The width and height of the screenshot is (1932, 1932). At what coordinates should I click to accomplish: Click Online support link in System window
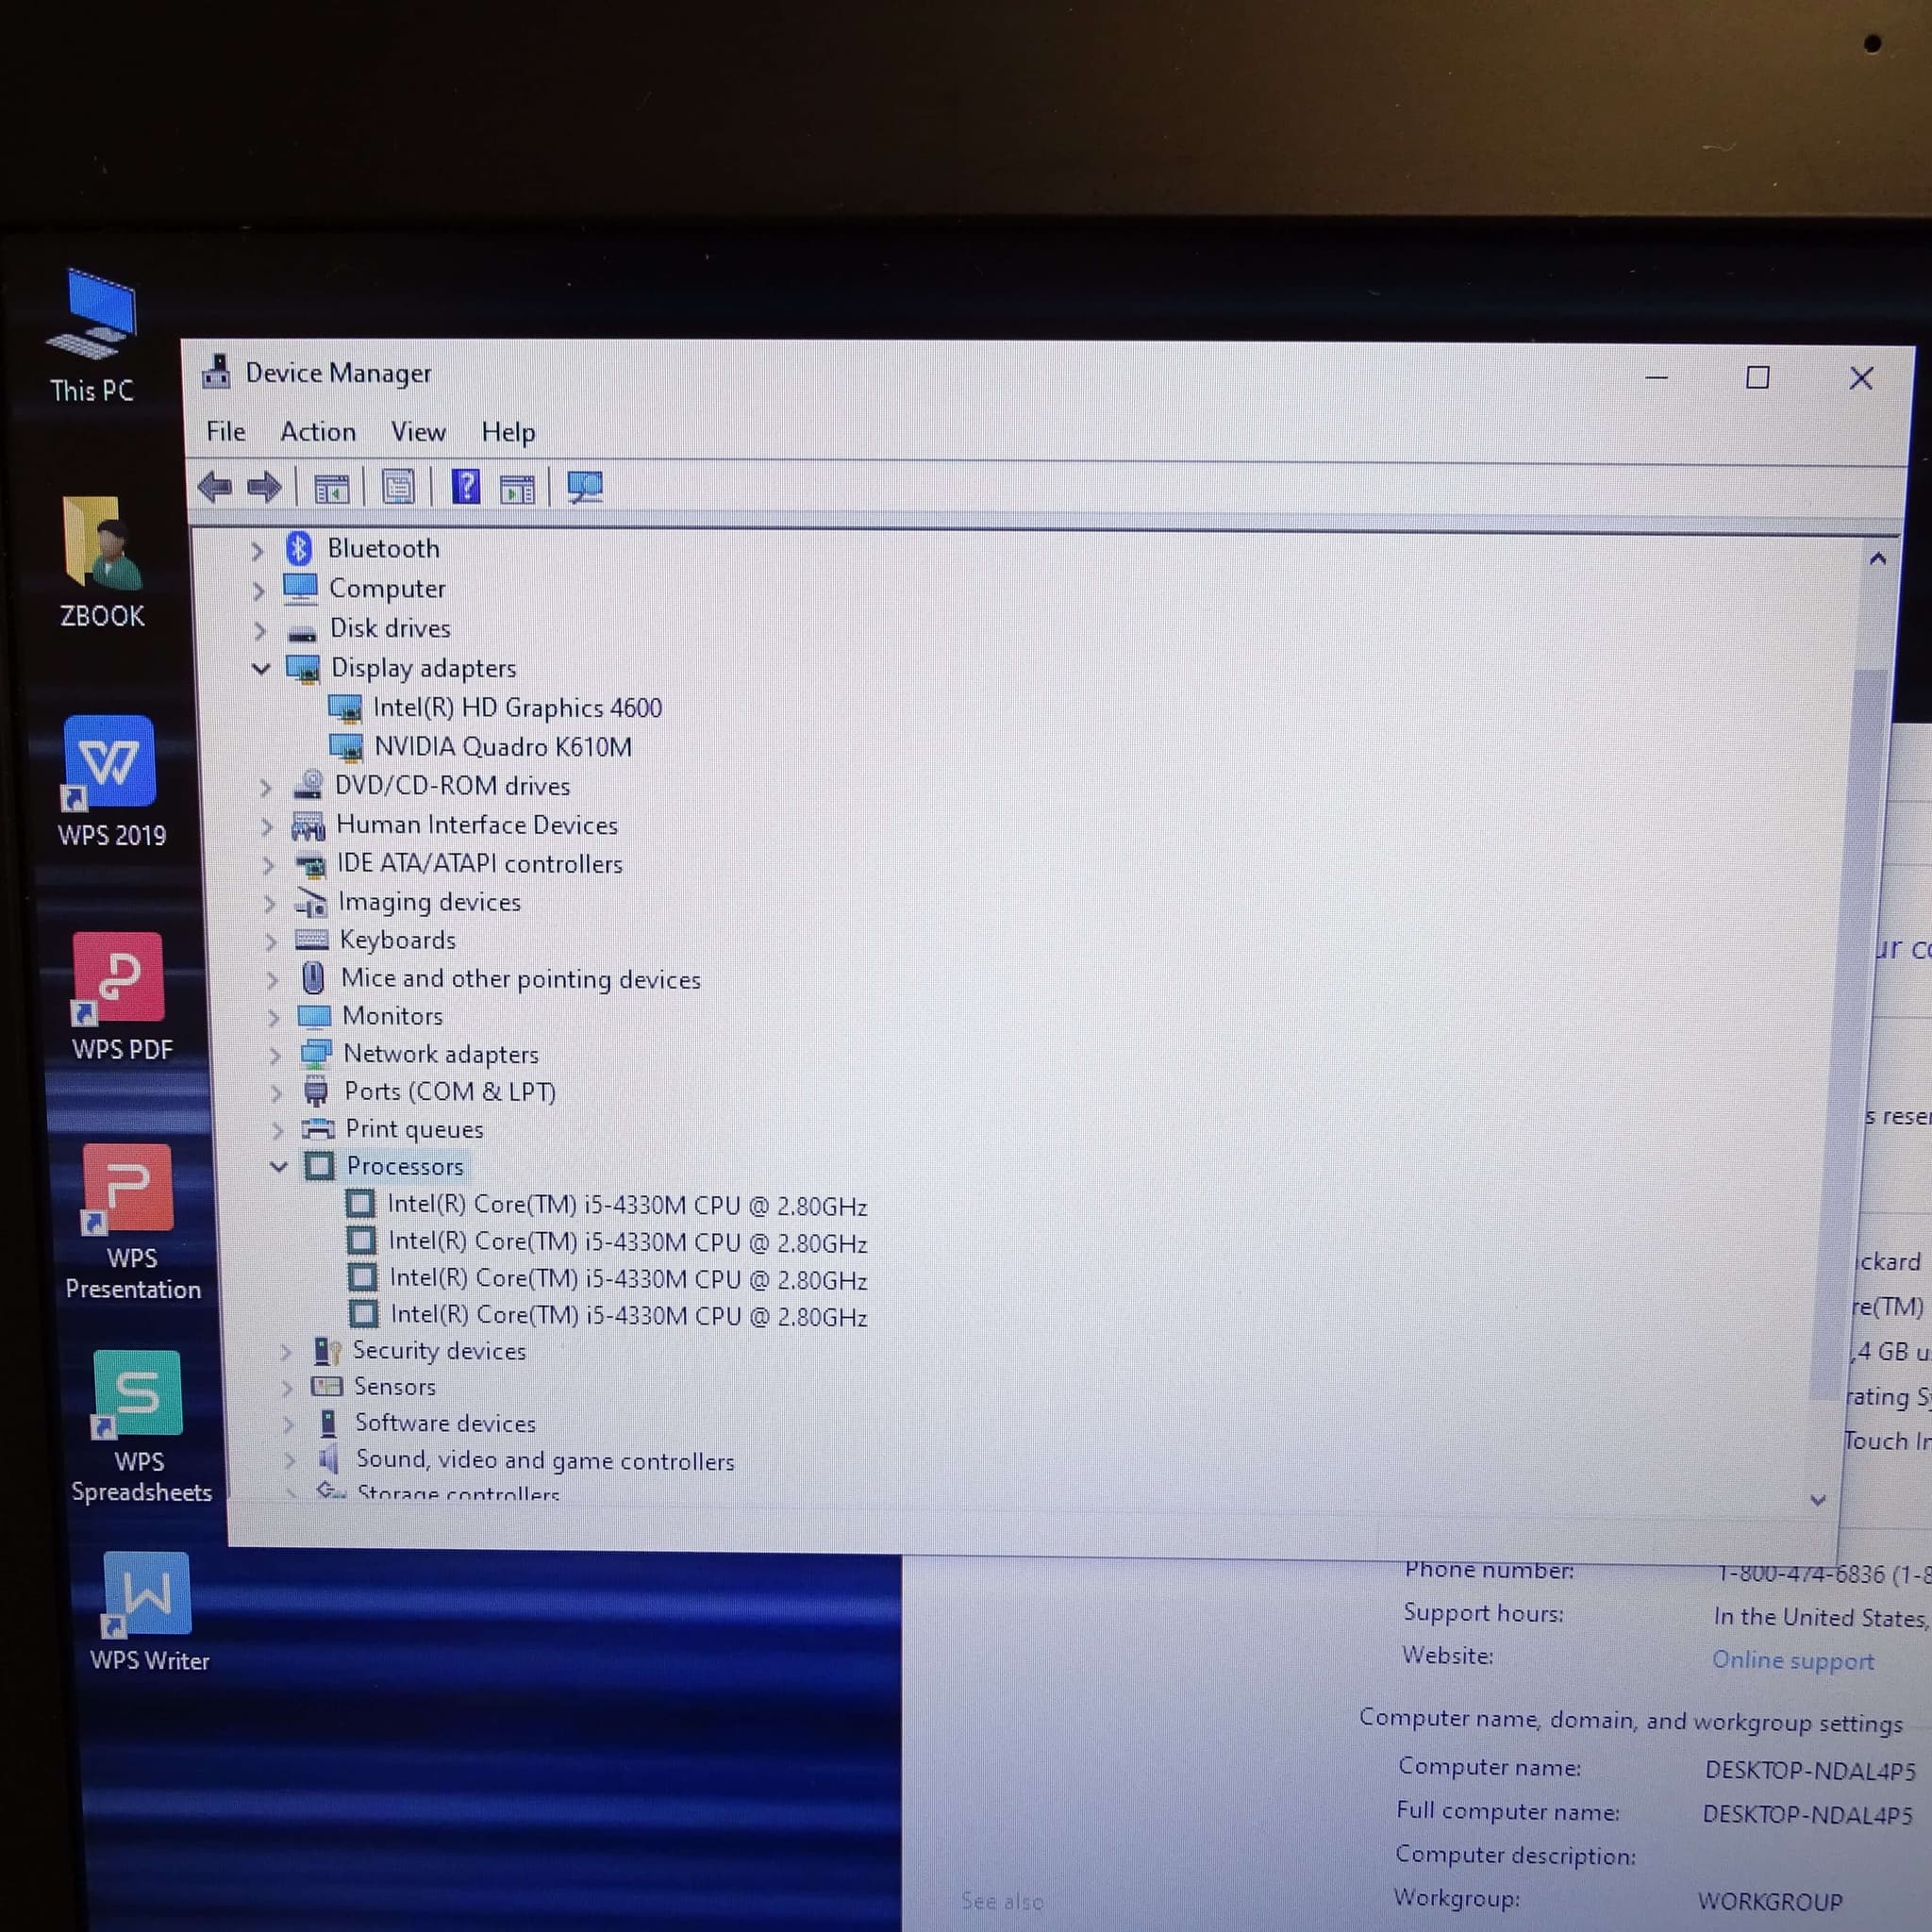(1793, 1661)
